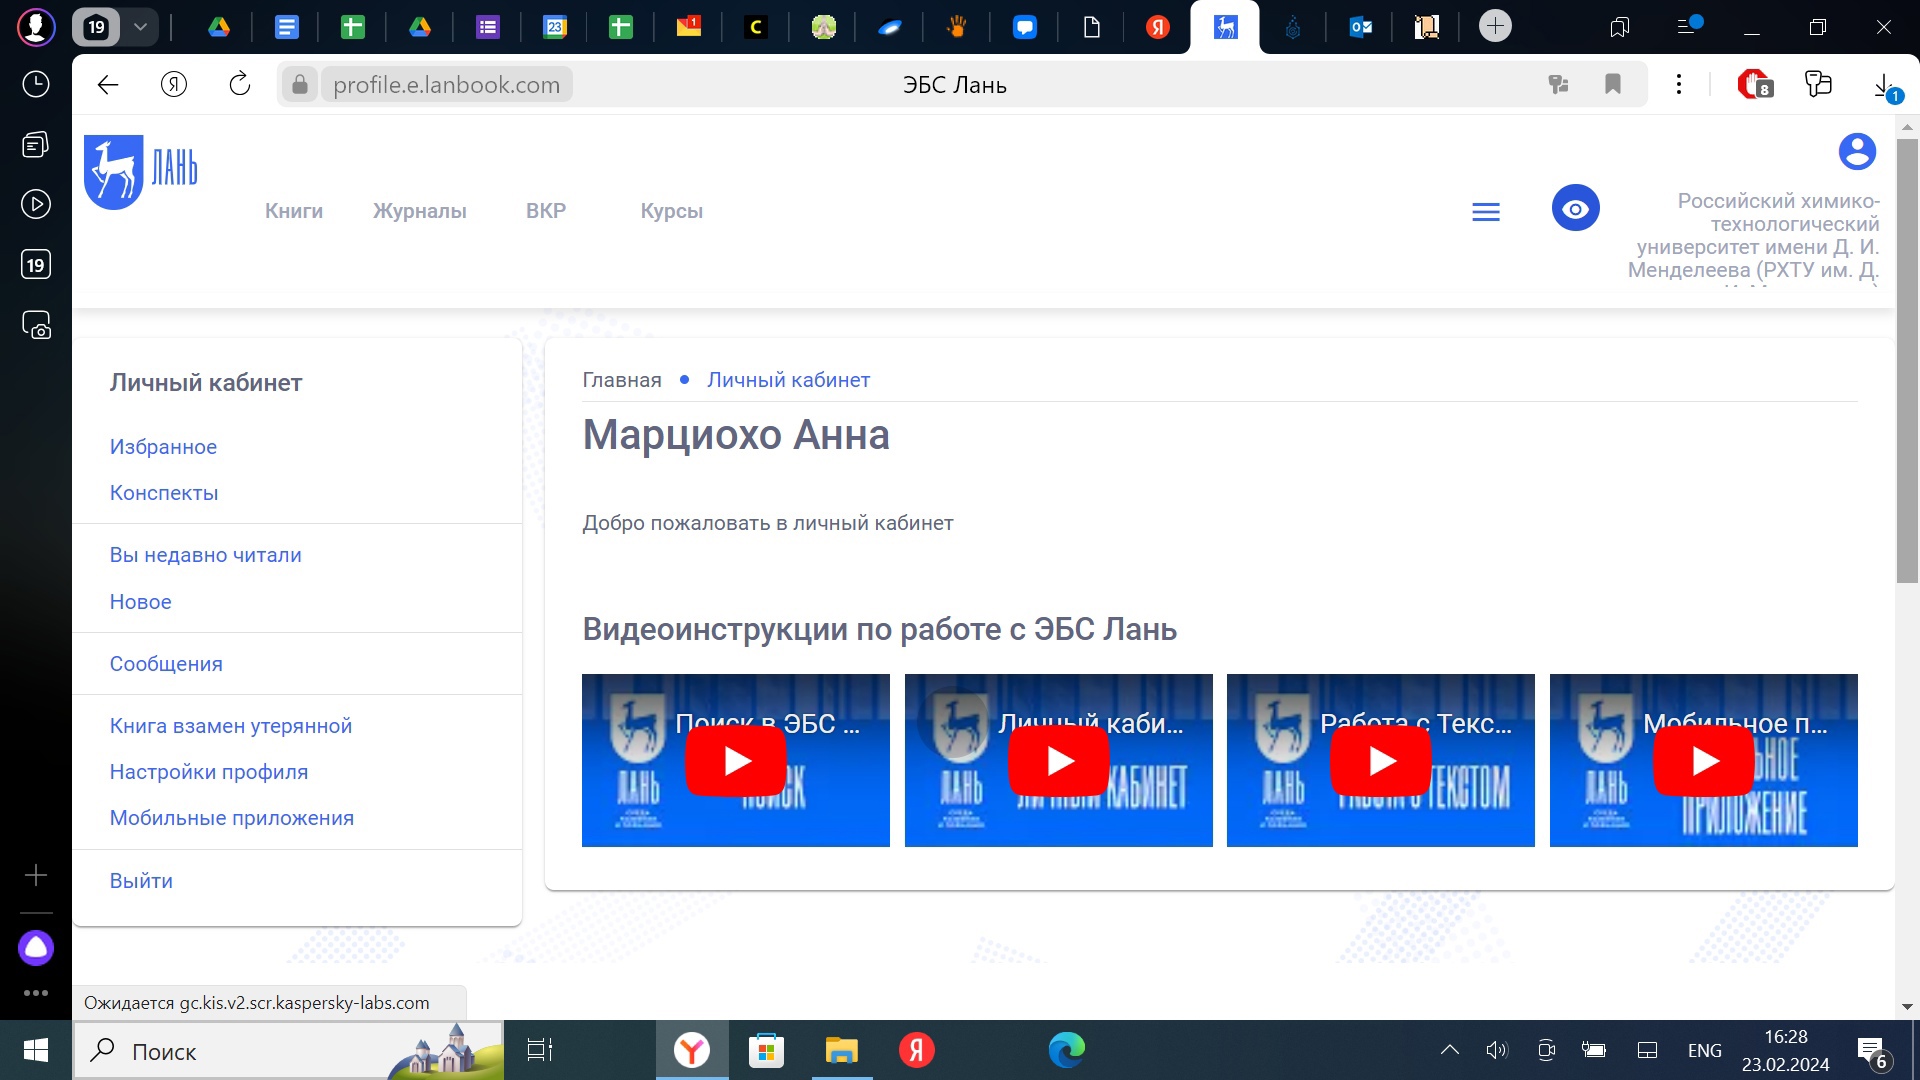Open the Книги section
This screenshot has height=1080, width=1920.
pyautogui.click(x=294, y=211)
